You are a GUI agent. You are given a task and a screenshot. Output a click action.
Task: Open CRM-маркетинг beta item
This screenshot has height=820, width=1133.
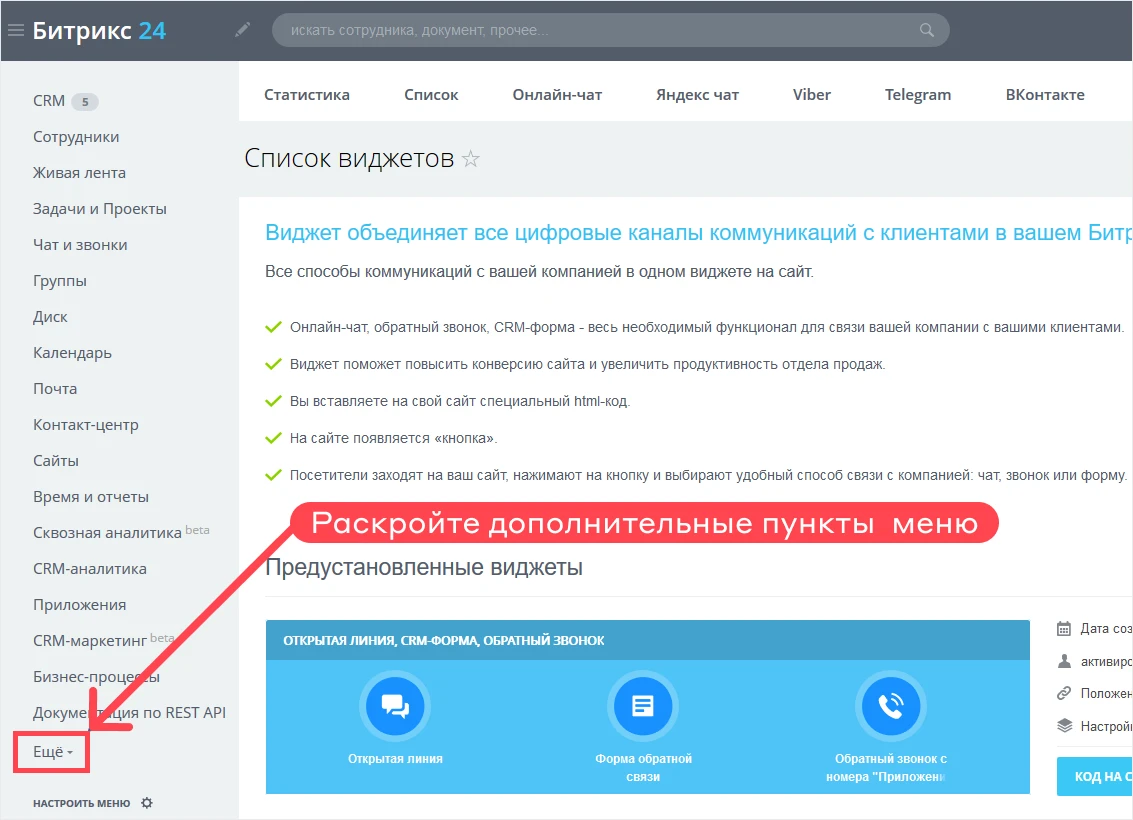click(104, 641)
